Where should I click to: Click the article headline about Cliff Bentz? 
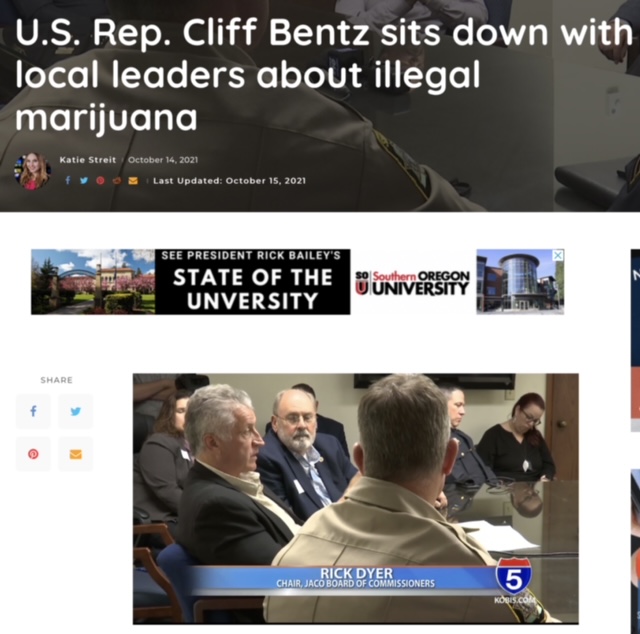pos(322,75)
